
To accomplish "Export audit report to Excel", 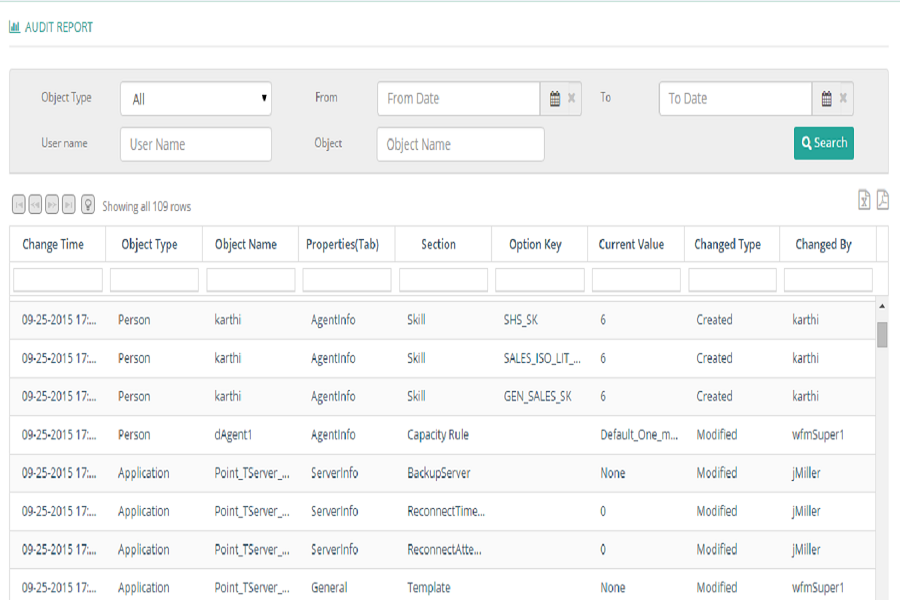I will 864,200.
